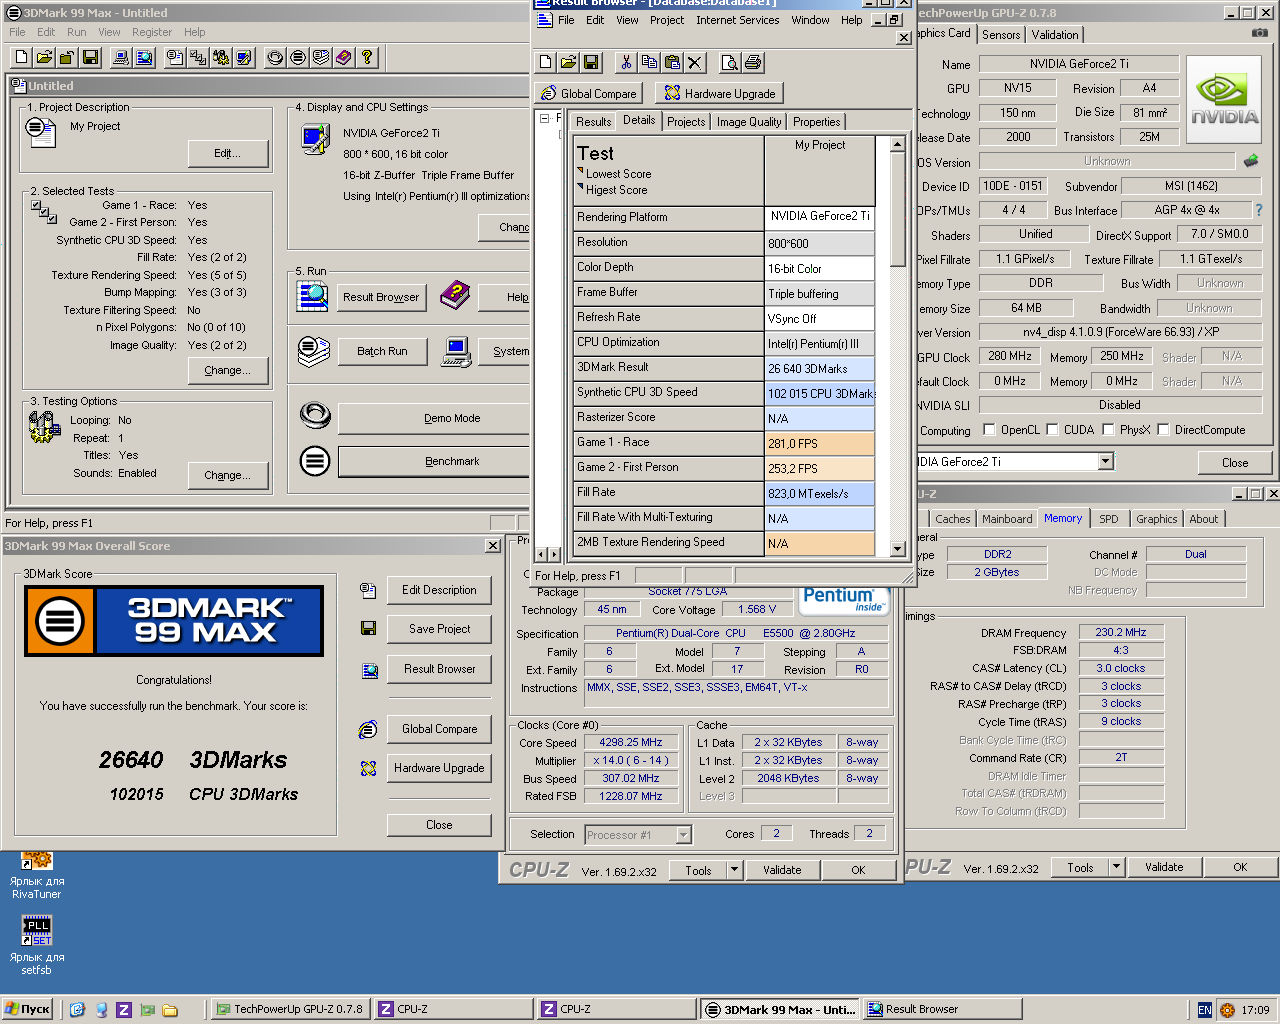This screenshot has height=1024, width=1280.
Task: Click Cut scissors icon in Result Browser toolbar
Action: [x=626, y=62]
